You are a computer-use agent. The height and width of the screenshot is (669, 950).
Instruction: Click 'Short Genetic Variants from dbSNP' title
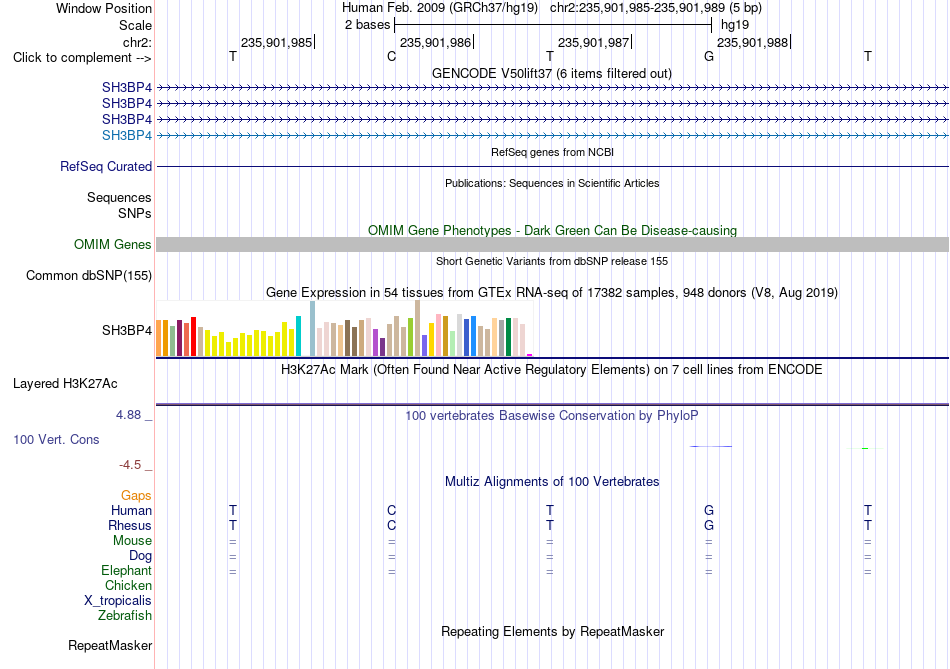pyautogui.click(x=552, y=261)
